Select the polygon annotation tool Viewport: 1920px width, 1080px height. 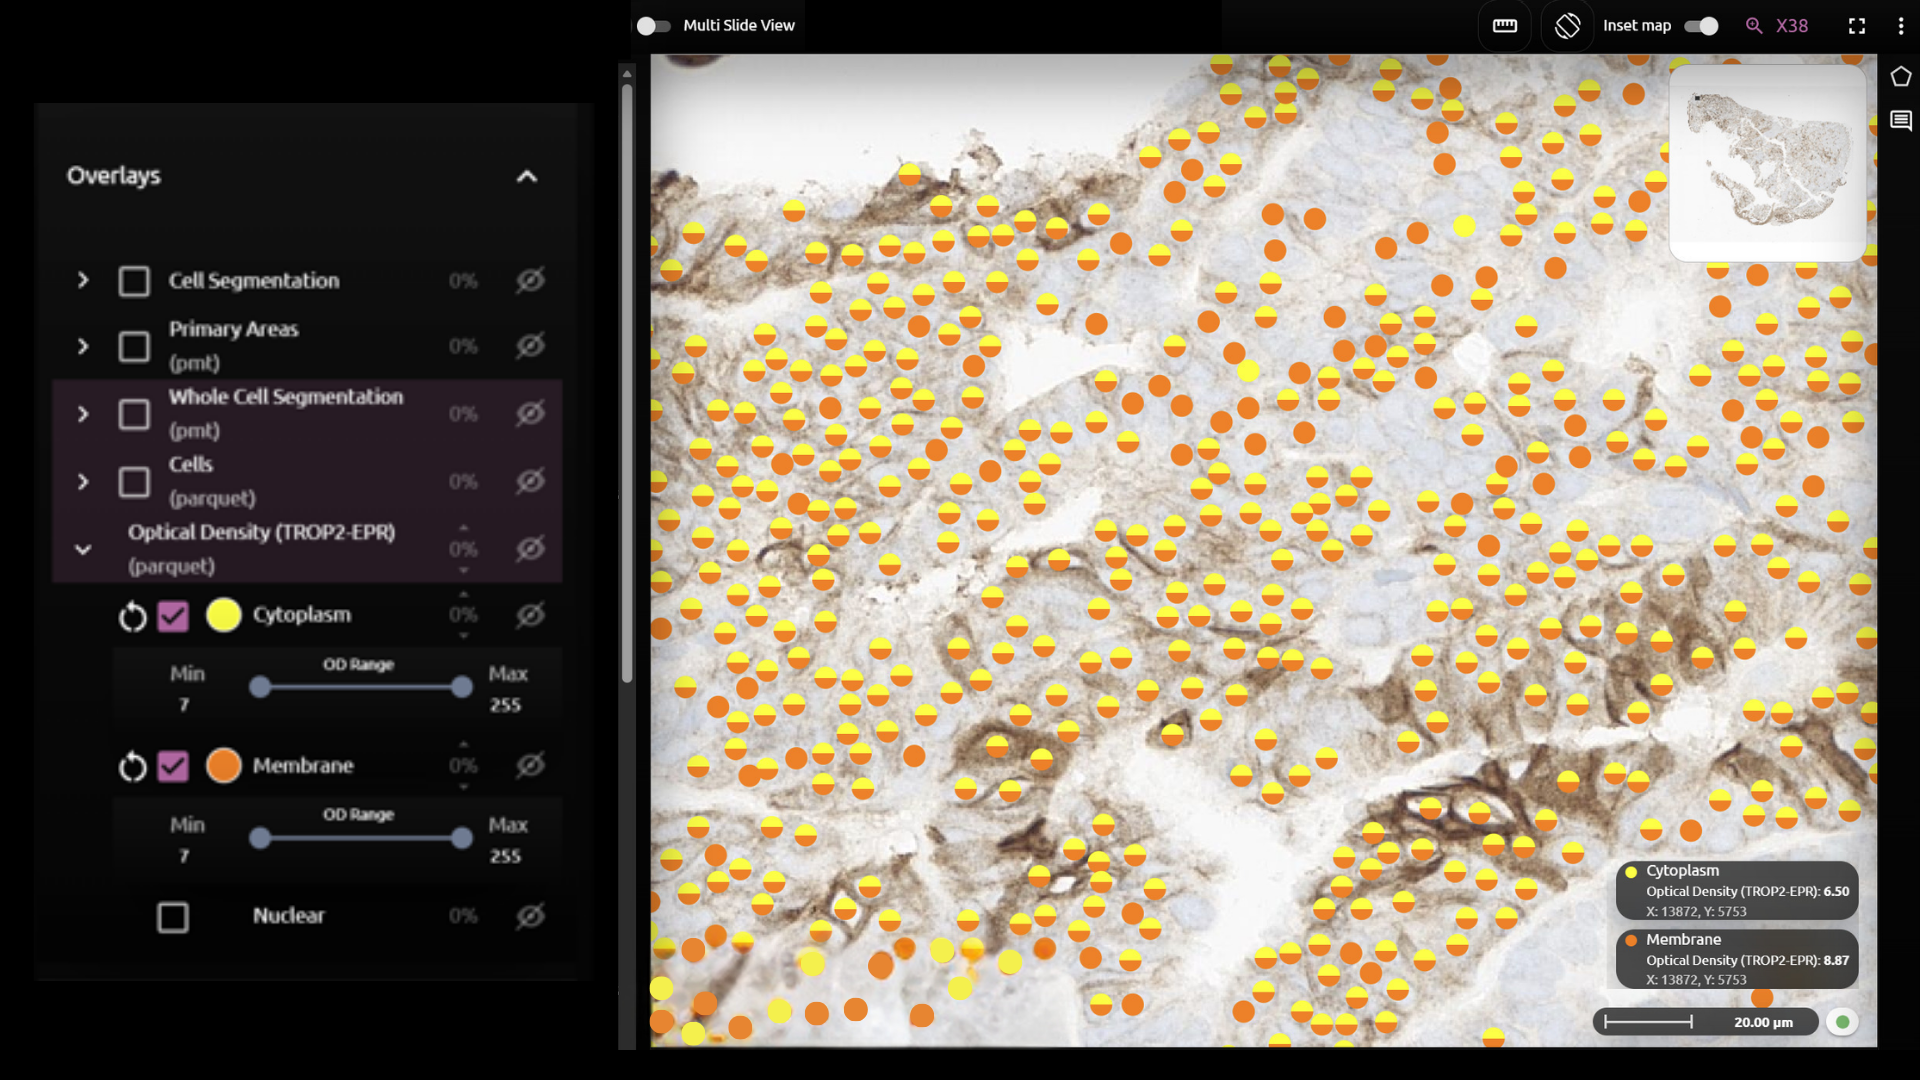(1901, 77)
